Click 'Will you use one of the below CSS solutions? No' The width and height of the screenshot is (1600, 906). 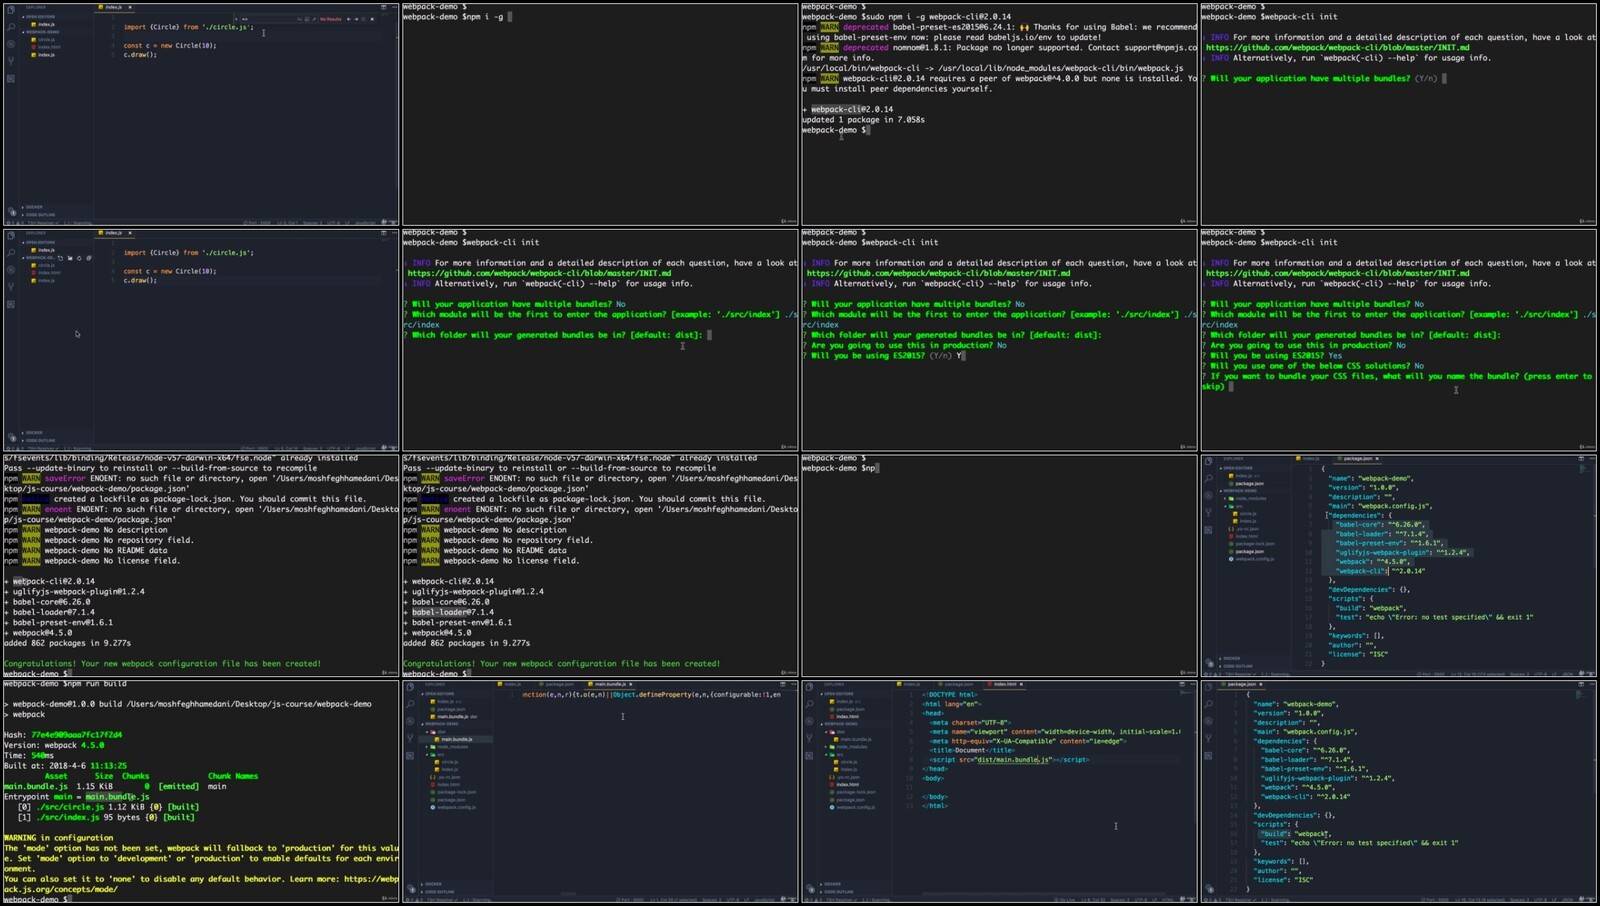pos(1313,366)
